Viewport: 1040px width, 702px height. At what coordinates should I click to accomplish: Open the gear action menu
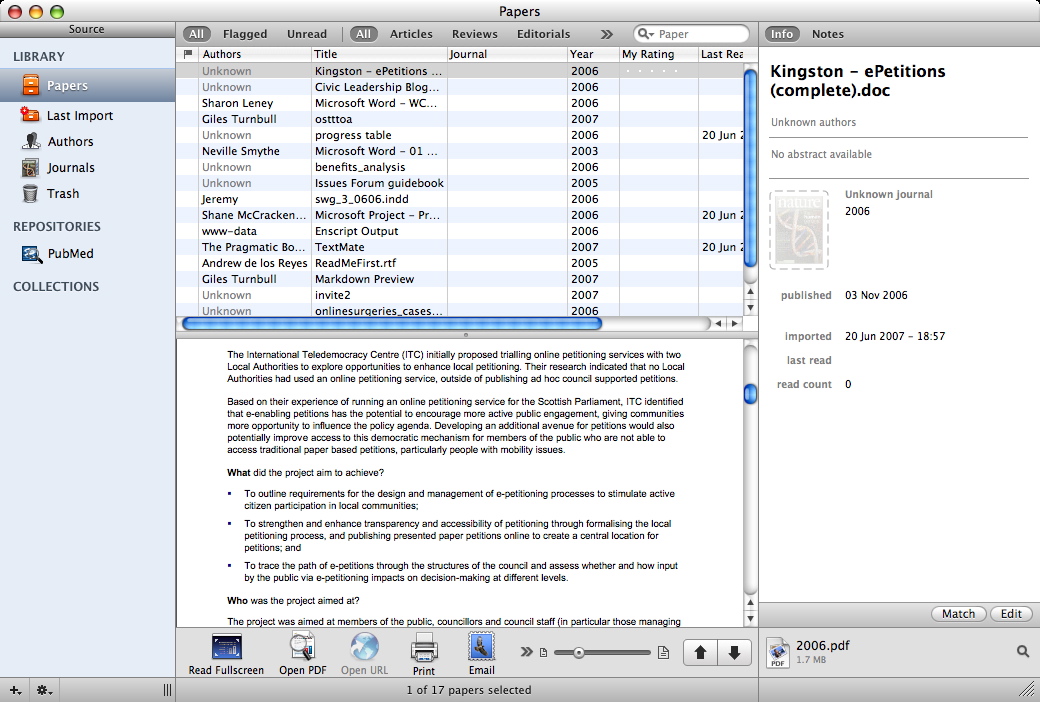(44, 691)
